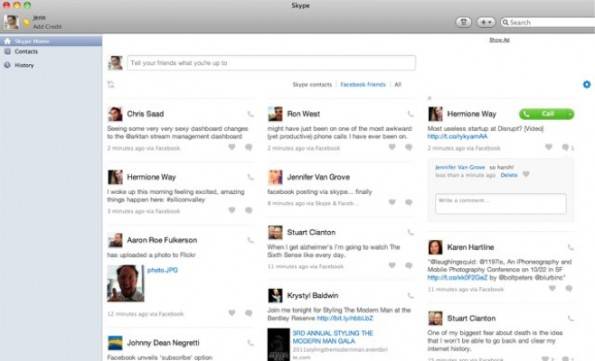Select the Skype contacts filter
This screenshot has width=595, height=361.
pyautogui.click(x=312, y=85)
